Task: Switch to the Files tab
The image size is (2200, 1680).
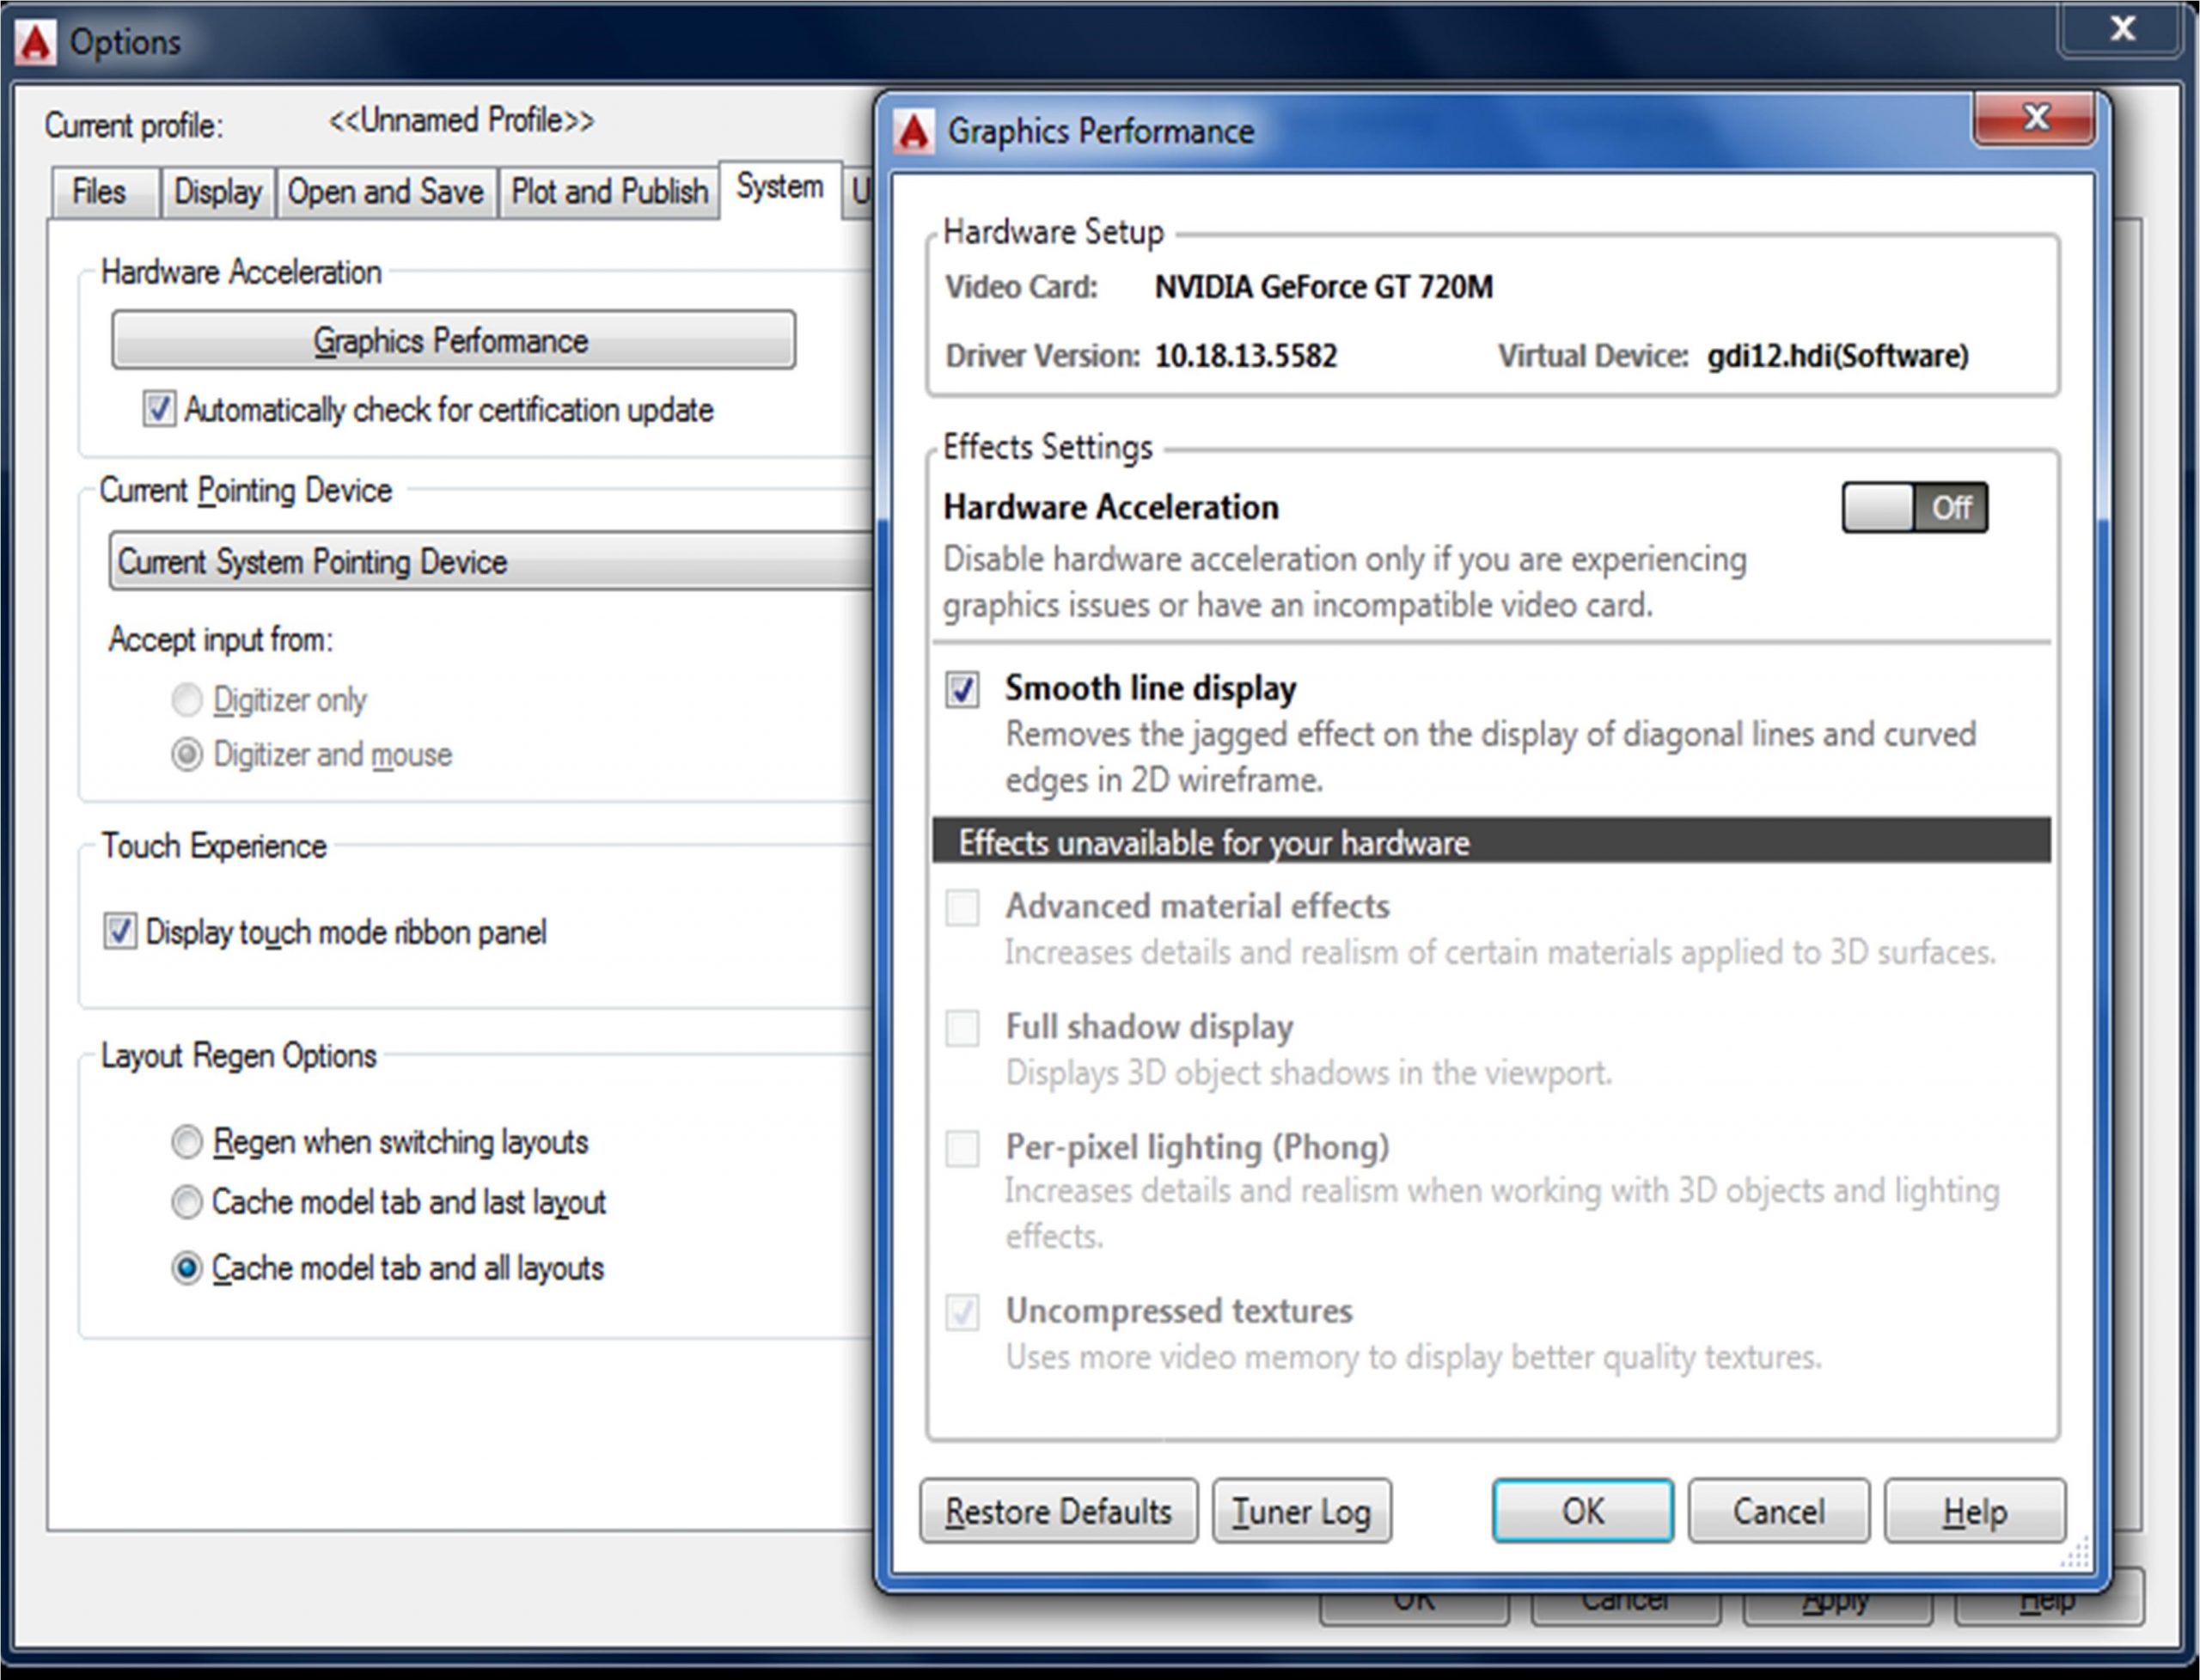Action: tap(99, 191)
